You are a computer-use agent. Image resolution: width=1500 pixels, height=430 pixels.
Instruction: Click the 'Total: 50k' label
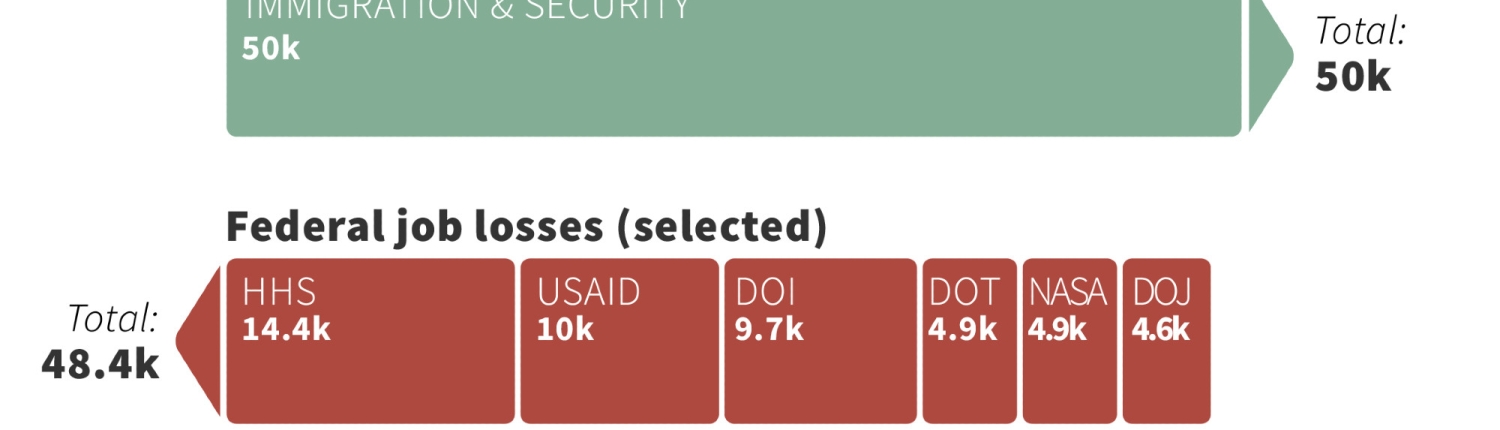point(1358,55)
